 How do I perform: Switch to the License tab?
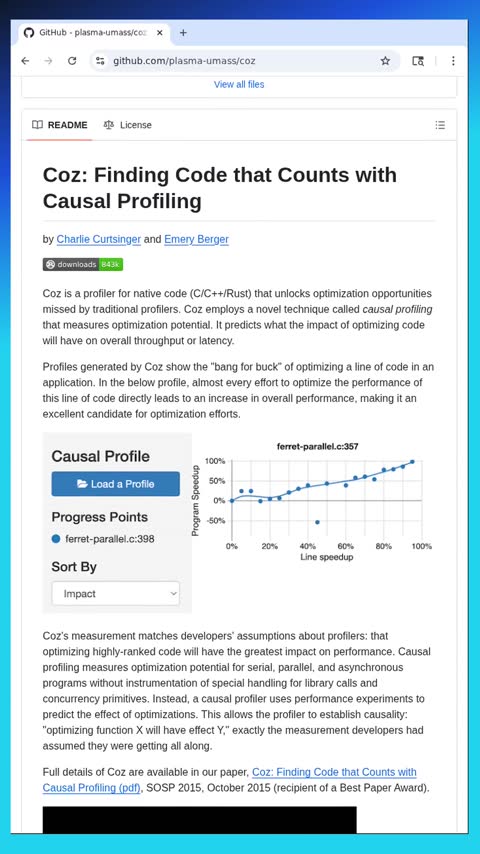[x=127, y=125]
